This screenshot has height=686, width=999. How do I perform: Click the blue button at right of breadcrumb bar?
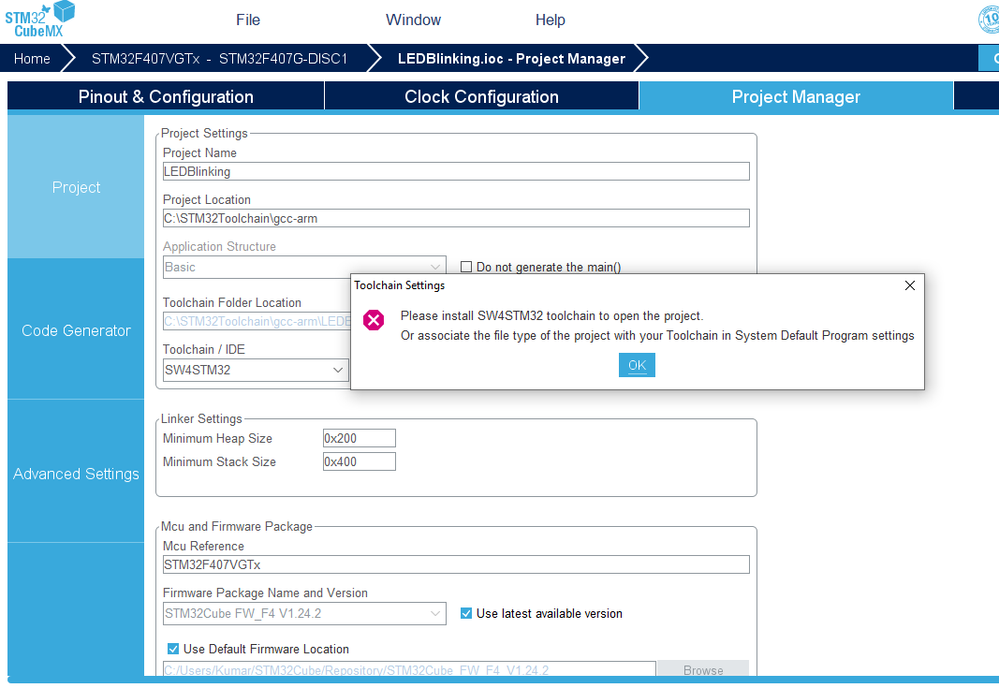(x=988, y=59)
